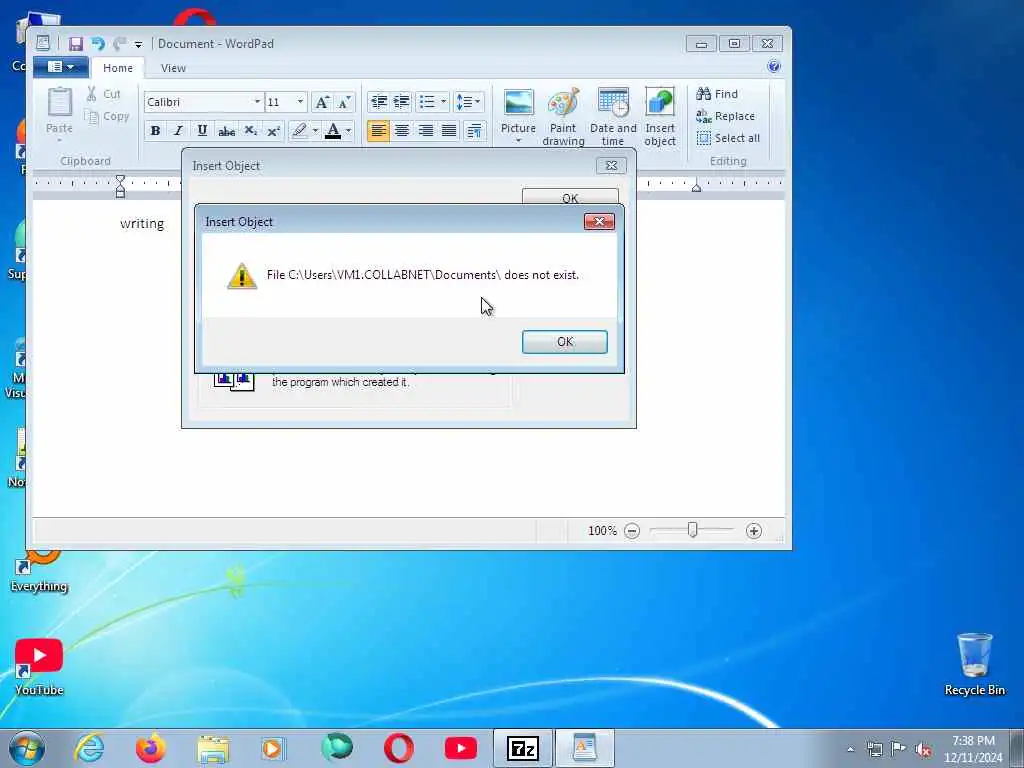Open 7-Zip from the taskbar
1024x768 pixels.
(522, 748)
